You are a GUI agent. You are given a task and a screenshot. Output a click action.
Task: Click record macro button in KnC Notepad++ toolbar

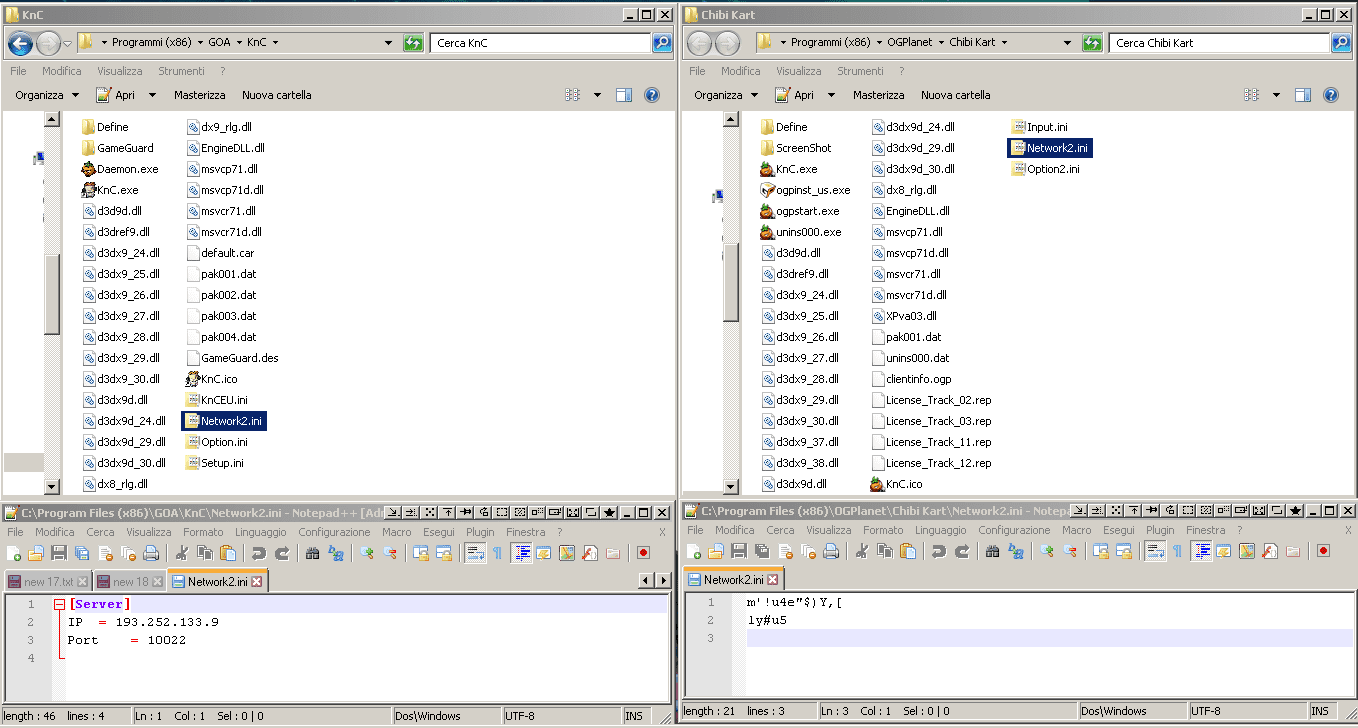click(643, 552)
